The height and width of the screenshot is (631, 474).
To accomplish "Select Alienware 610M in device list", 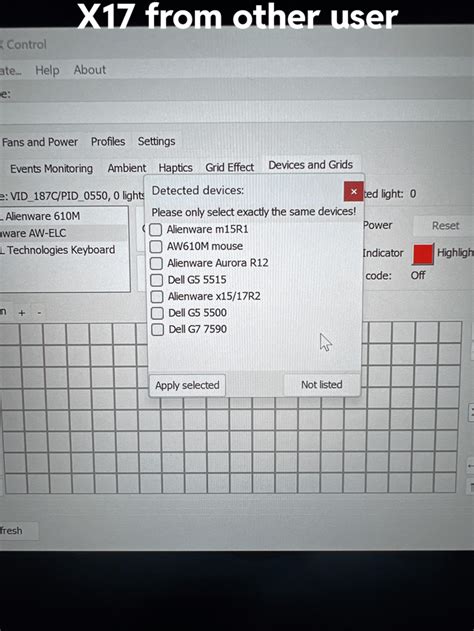I will click(x=64, y=216).
